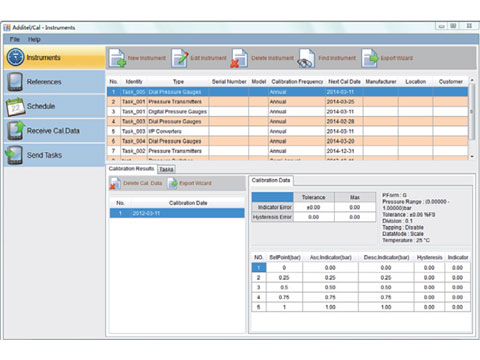
Task: Click the New Instrument button label
Action: coord(147,58)
